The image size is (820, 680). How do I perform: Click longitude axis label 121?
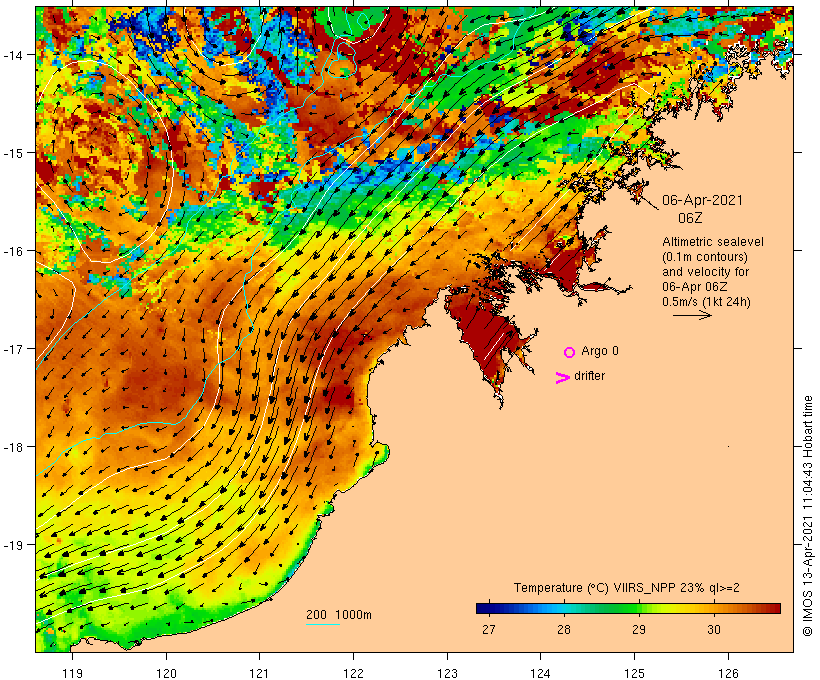pos(259,673)
